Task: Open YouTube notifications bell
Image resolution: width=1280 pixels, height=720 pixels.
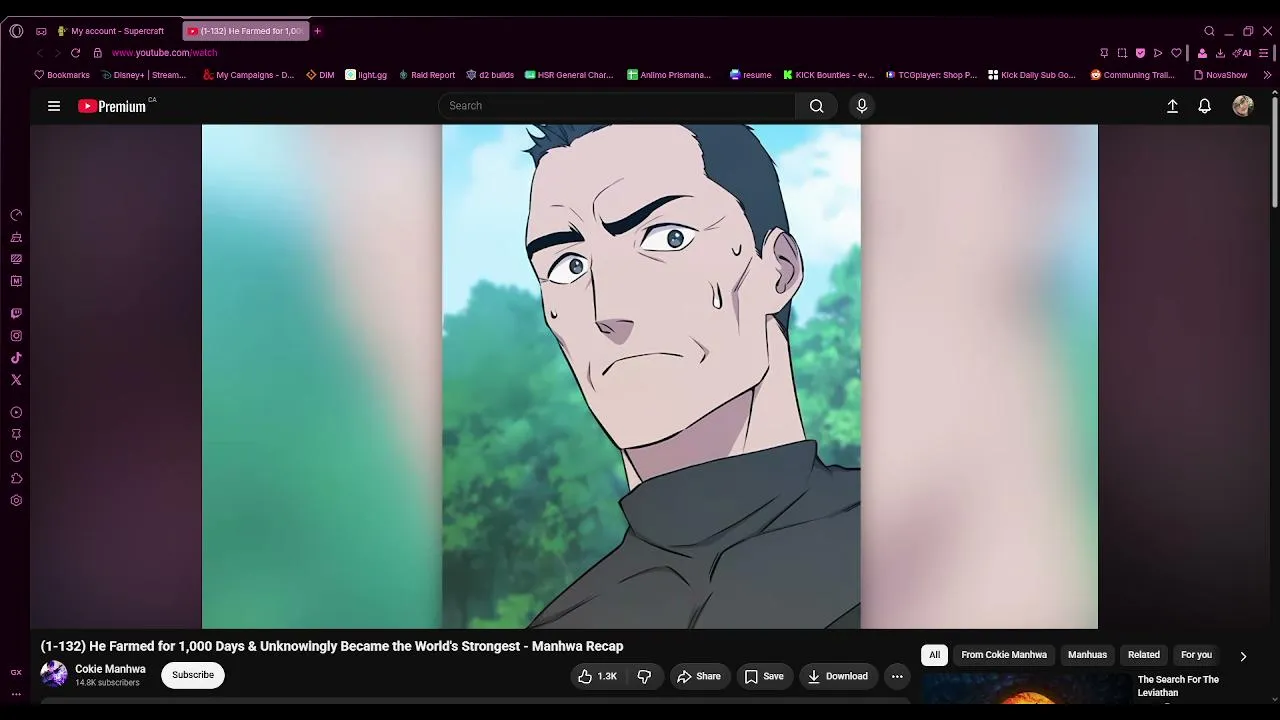Action: (1205, 106)
